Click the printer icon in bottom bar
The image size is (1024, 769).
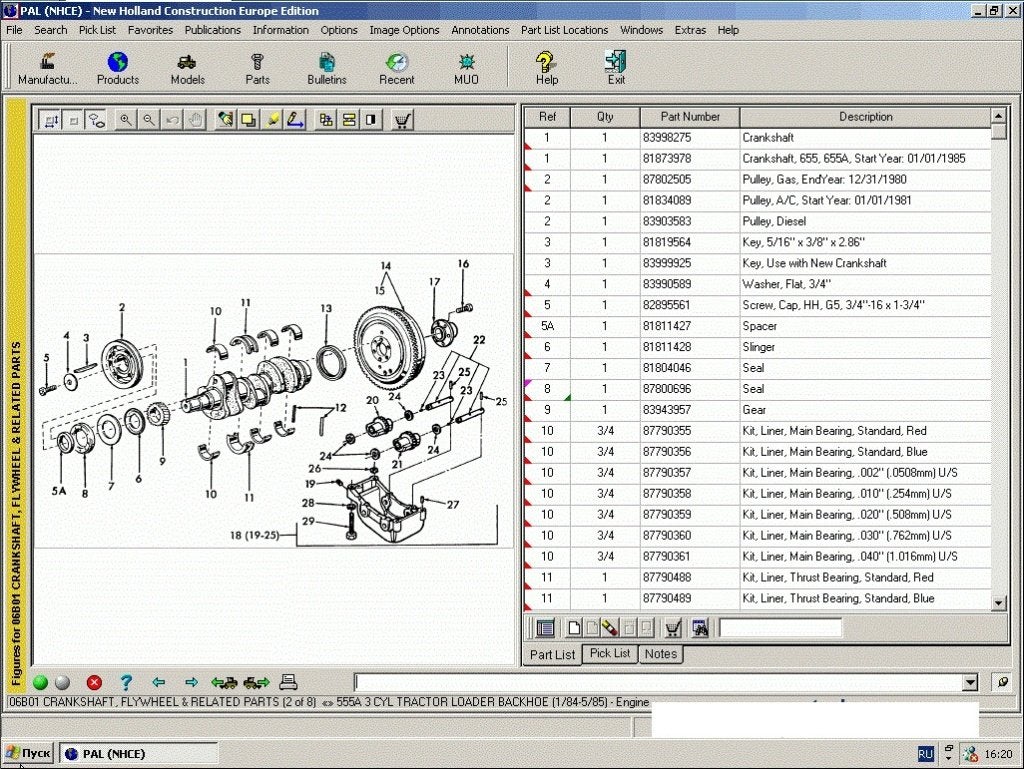[288, 682]
